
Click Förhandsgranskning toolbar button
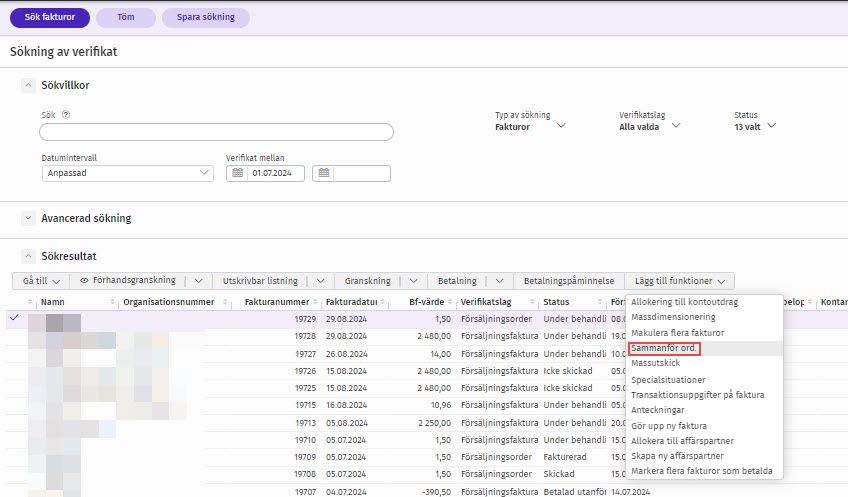coord(128,281)
